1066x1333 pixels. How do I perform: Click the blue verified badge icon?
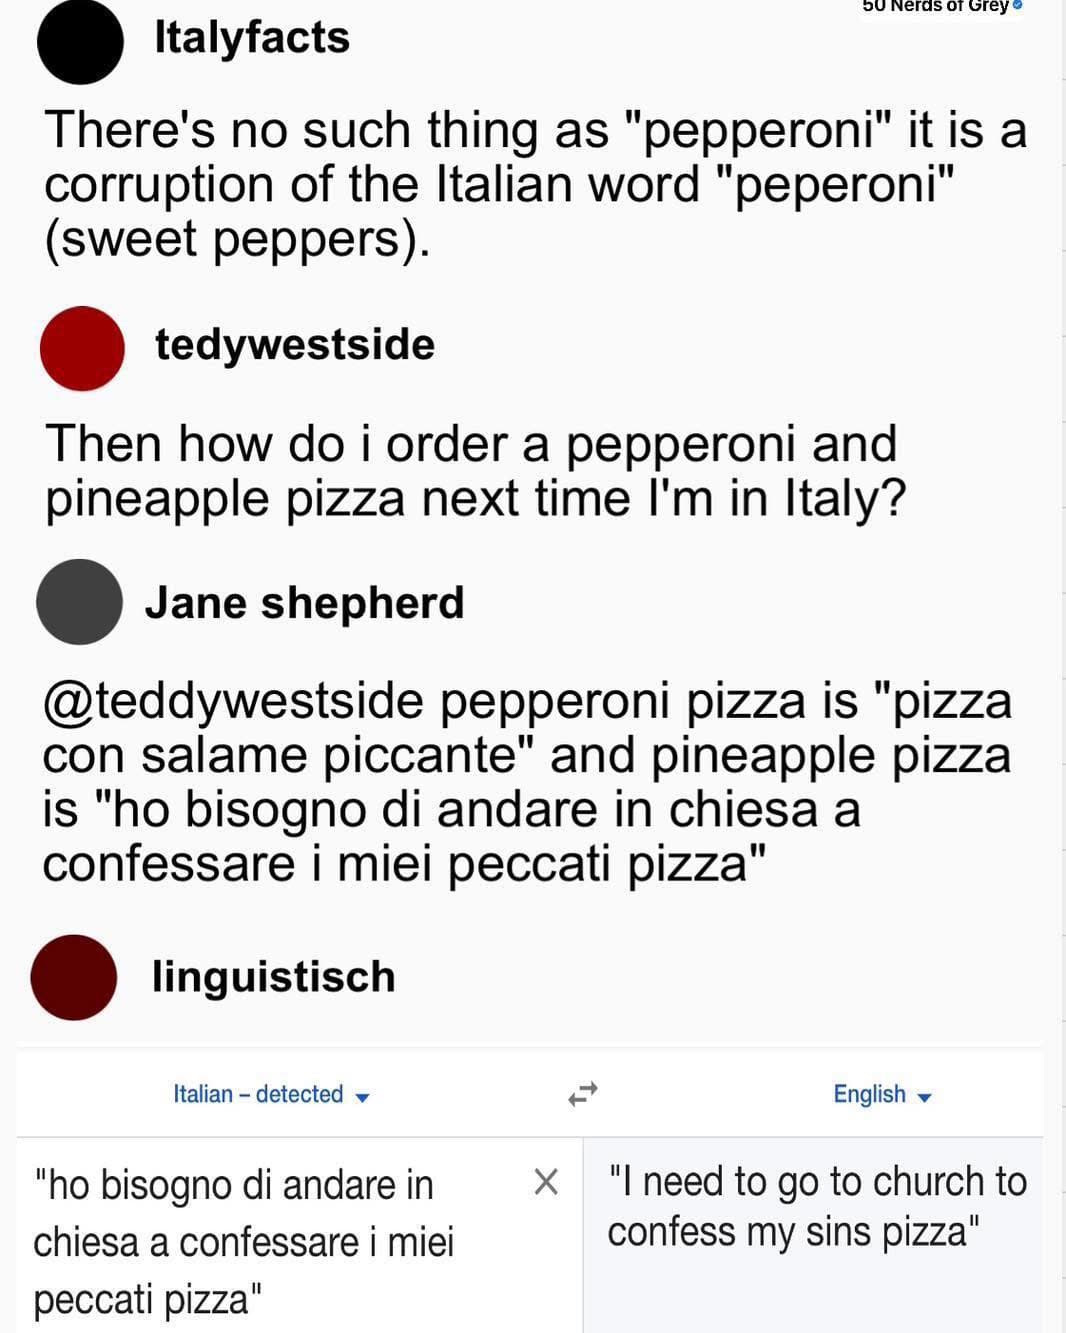point(1018,6)
